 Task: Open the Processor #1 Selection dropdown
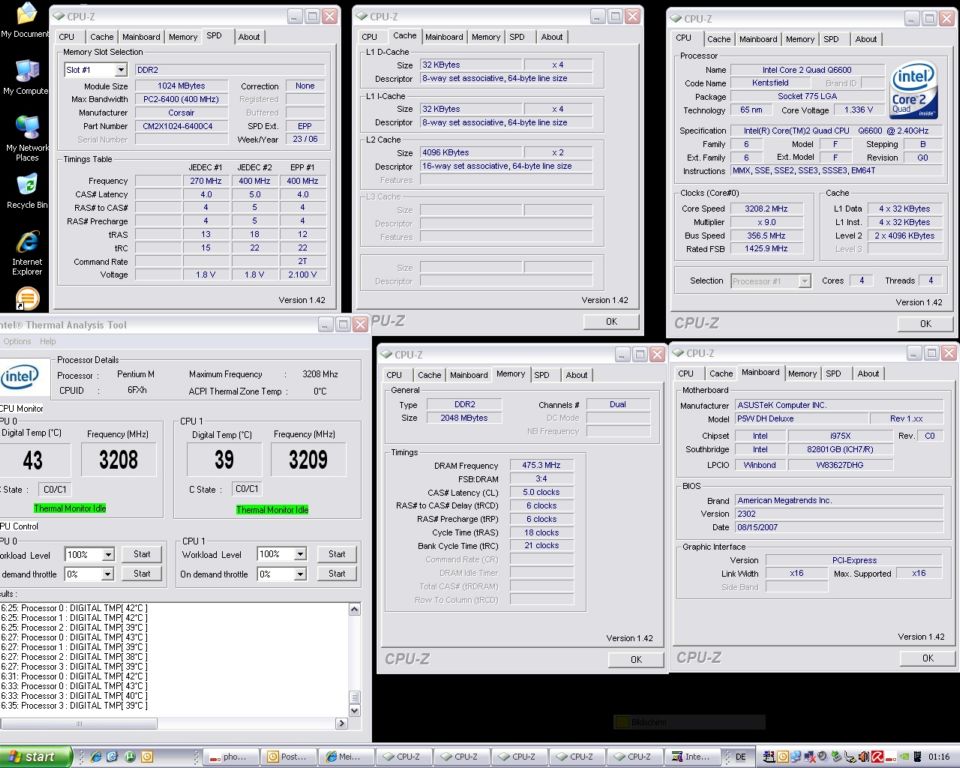coord(804,281)
